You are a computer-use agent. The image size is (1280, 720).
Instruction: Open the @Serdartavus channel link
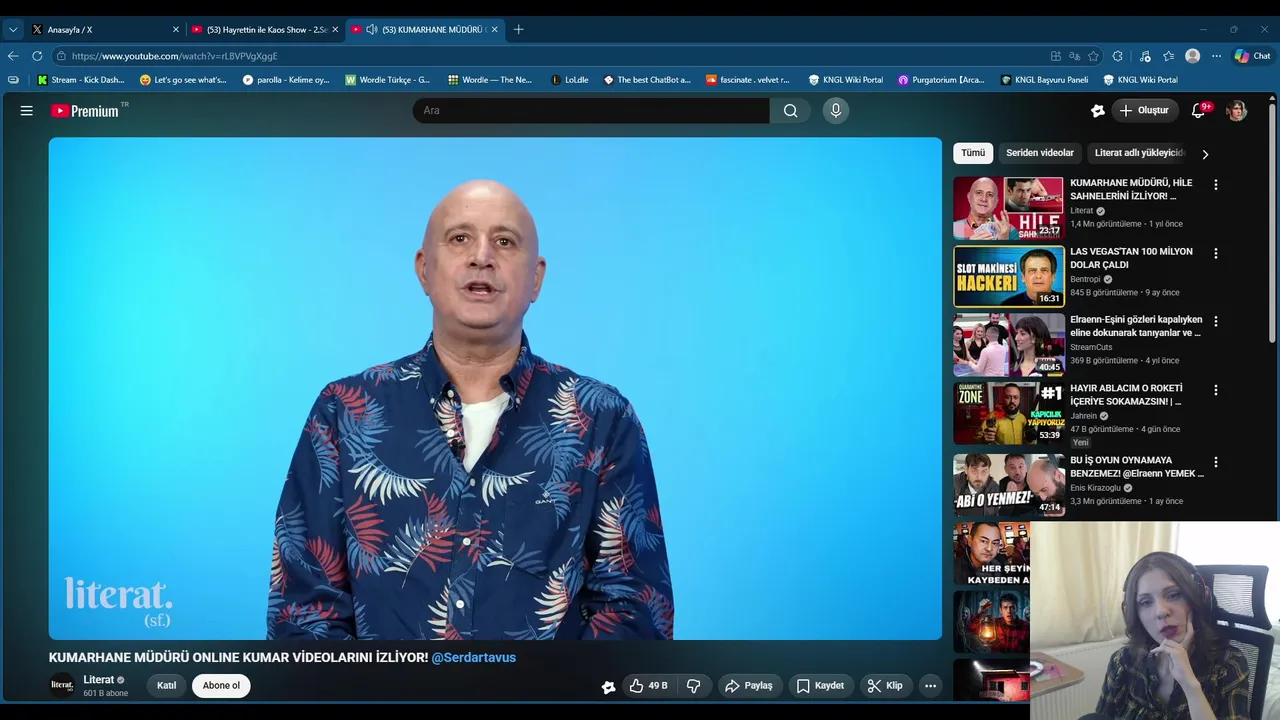point(474,657)
